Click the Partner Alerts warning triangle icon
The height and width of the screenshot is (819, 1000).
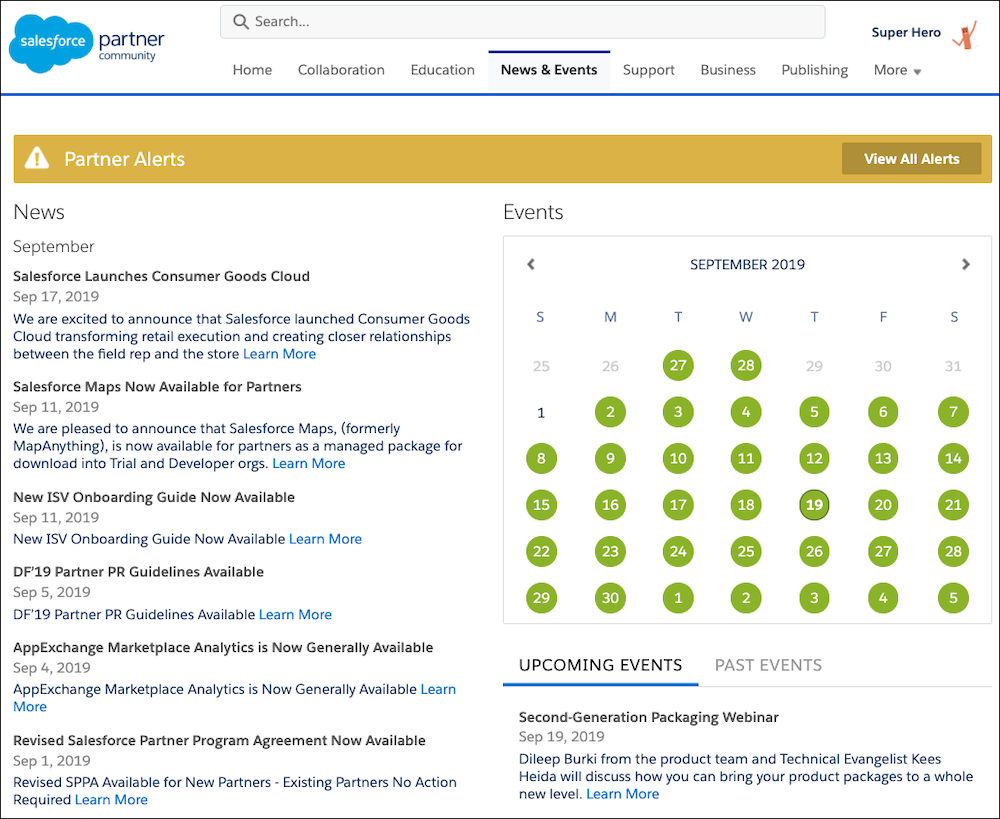point(37,158)
